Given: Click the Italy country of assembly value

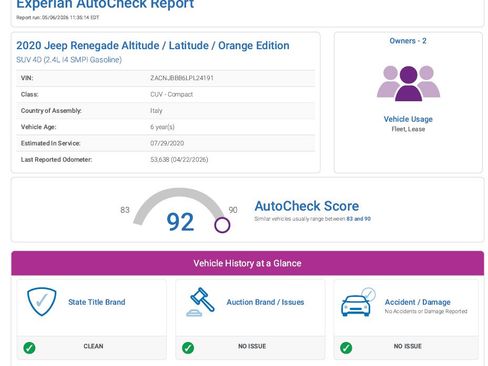Looking at the screenshot, I should (156, 111).
